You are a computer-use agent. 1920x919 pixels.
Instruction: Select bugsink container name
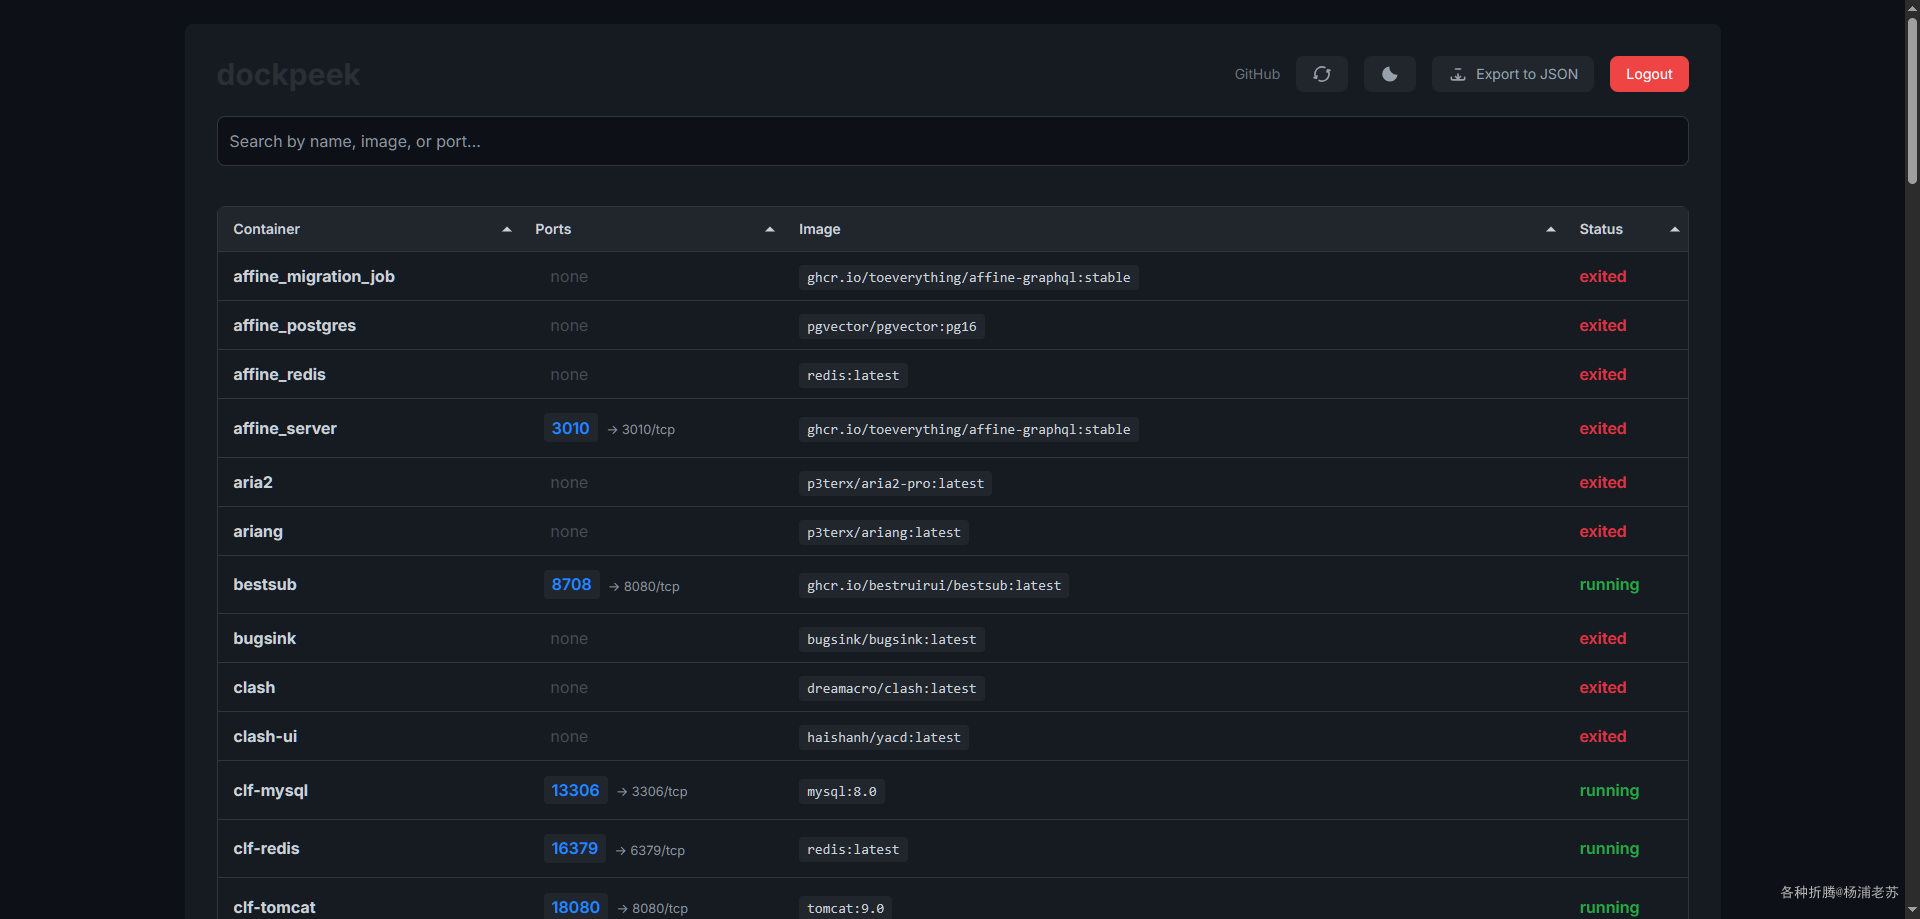[264, 638]
